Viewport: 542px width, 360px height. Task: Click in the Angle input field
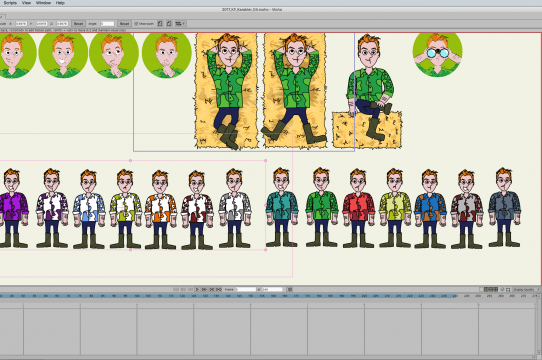[x=107, y=24]
